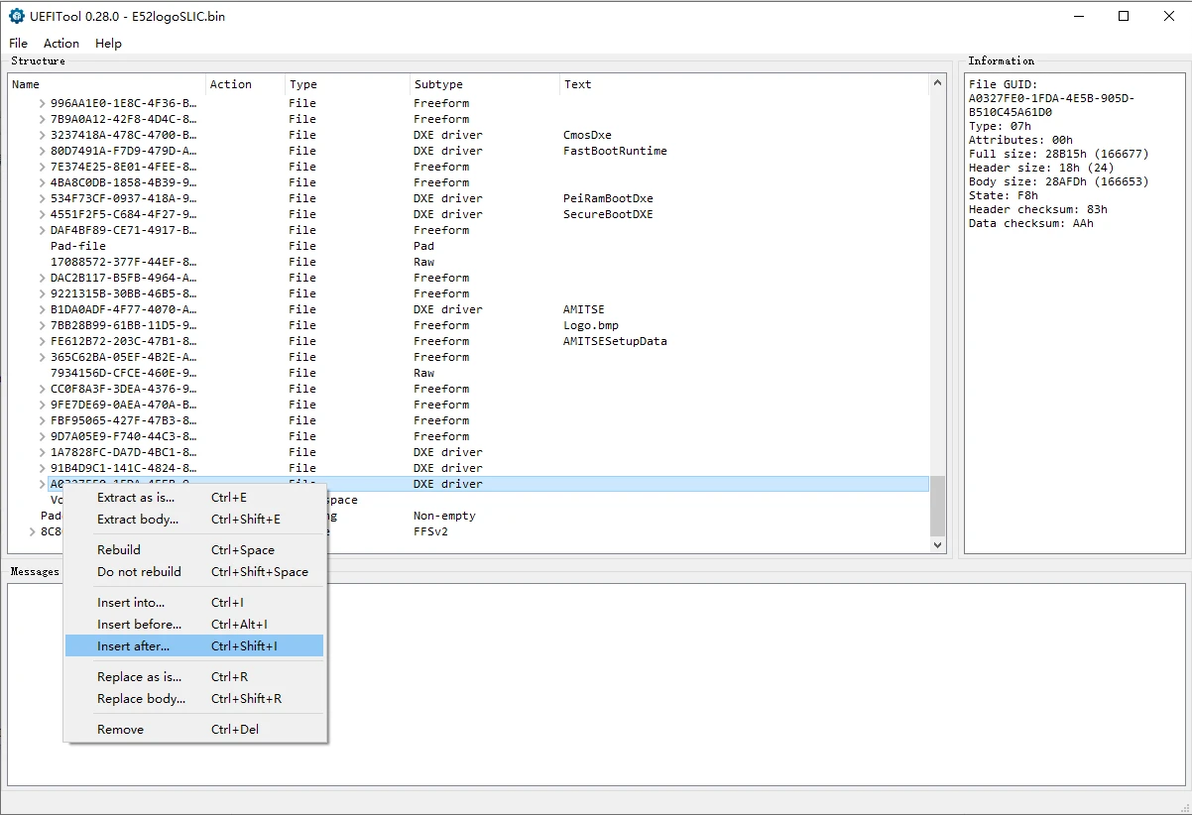Click 'Non-empty' subtype cell
The height and width of the screenshot is (815, 1192).
tap(445, 515)
